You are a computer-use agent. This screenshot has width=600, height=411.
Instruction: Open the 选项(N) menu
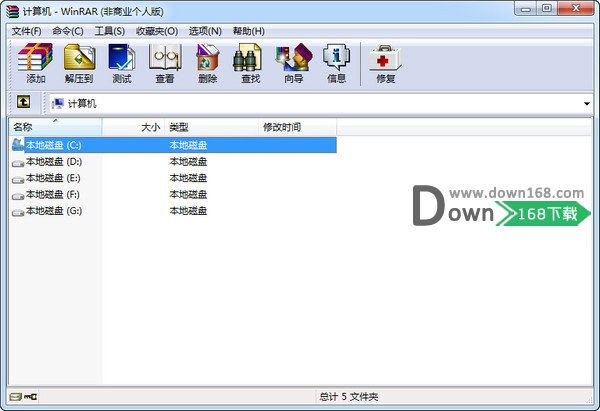[205, 31]
